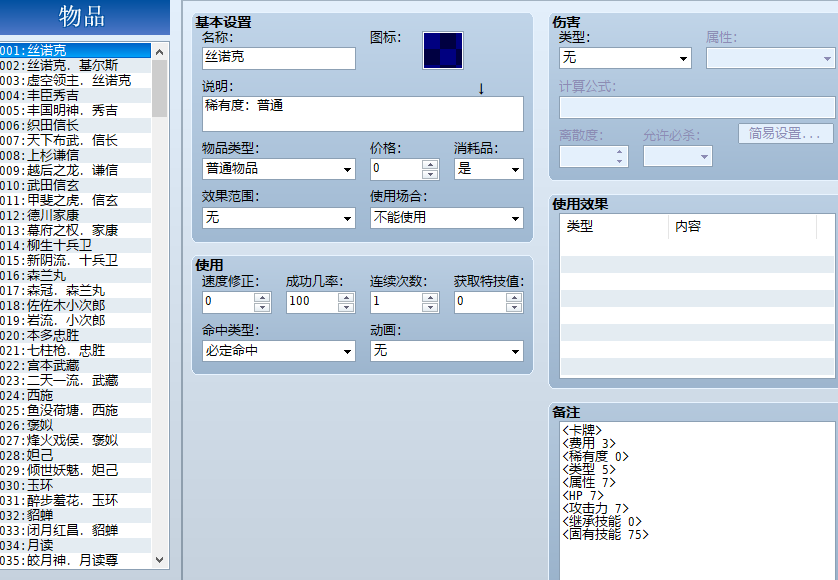Decrease 获取特技值 with the down arrow
The image size is (838, 580).
[514, 307]
